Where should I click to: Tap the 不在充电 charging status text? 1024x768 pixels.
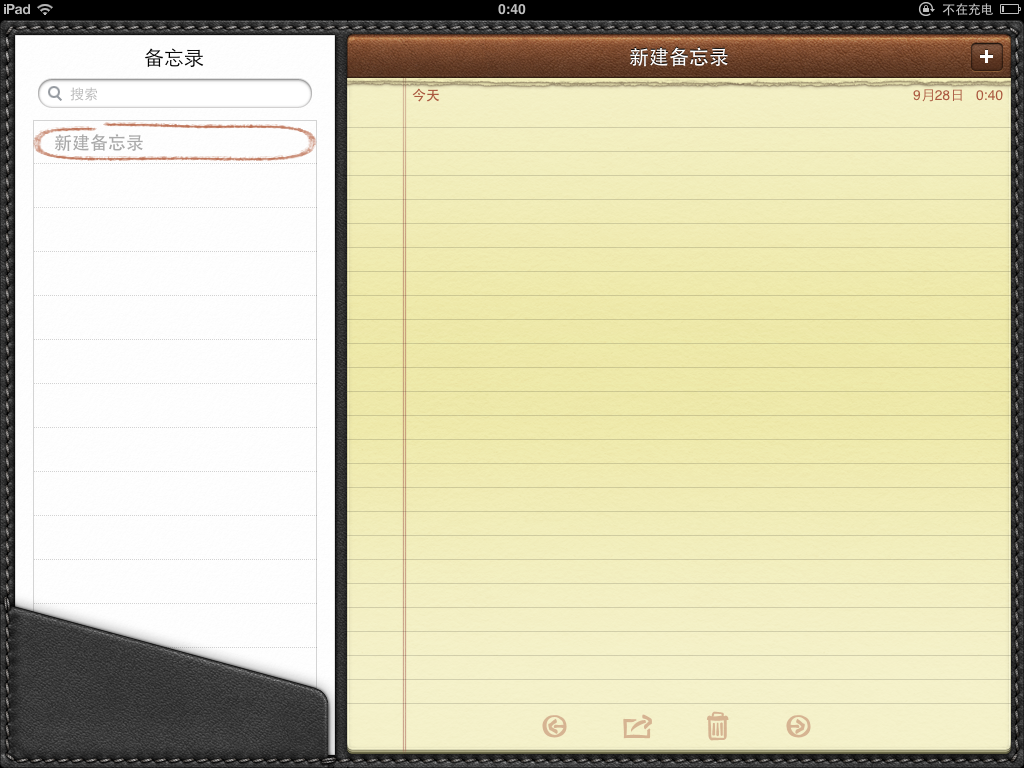tap(967, 9)
